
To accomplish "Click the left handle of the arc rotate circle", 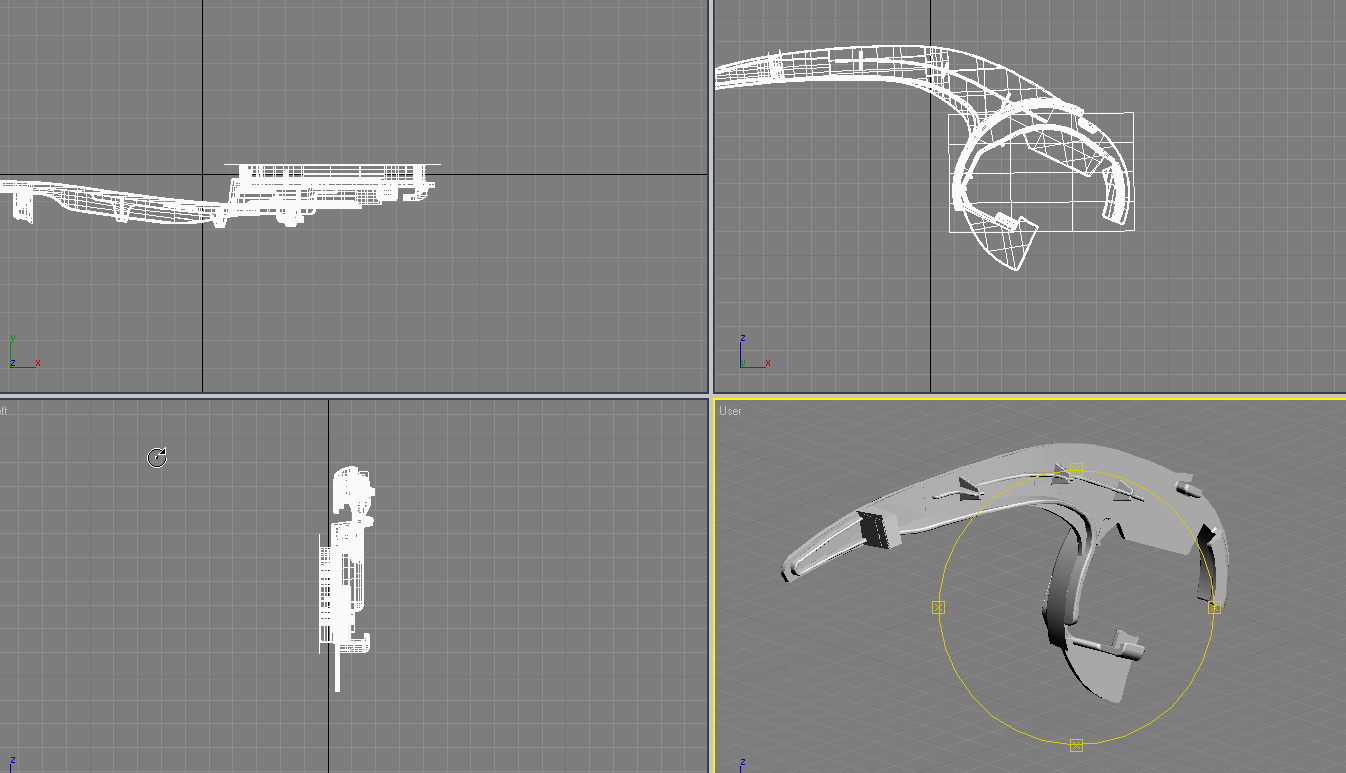I will pos(938,607).
